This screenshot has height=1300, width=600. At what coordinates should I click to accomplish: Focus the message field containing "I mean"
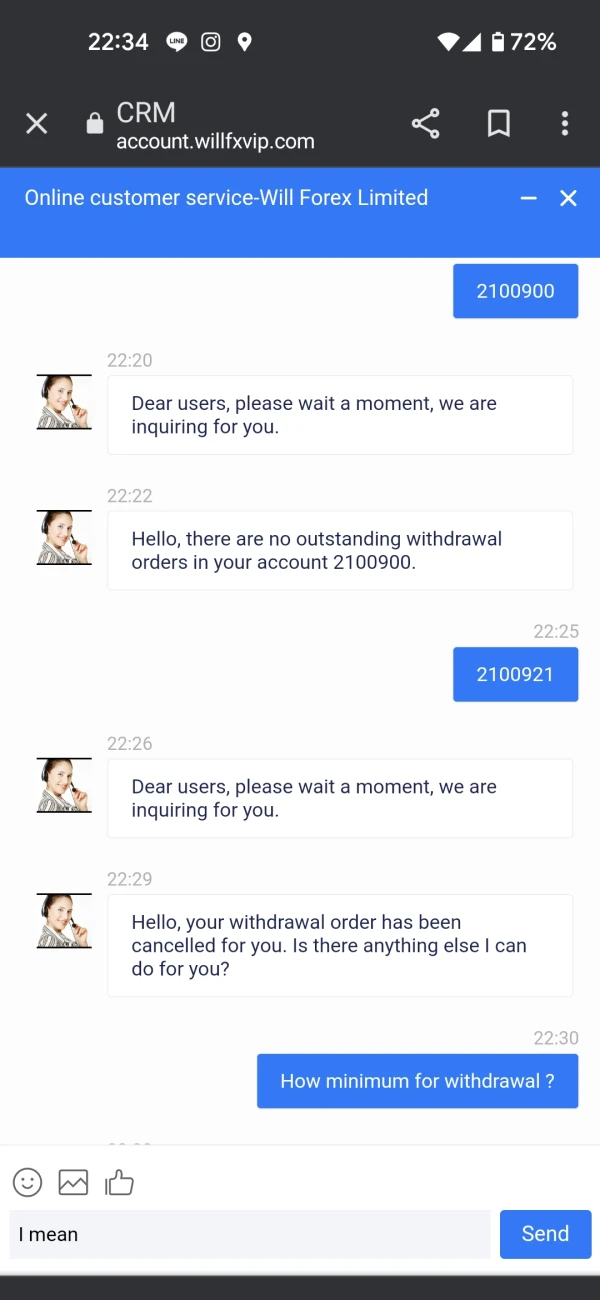[x=250, y=1234]
